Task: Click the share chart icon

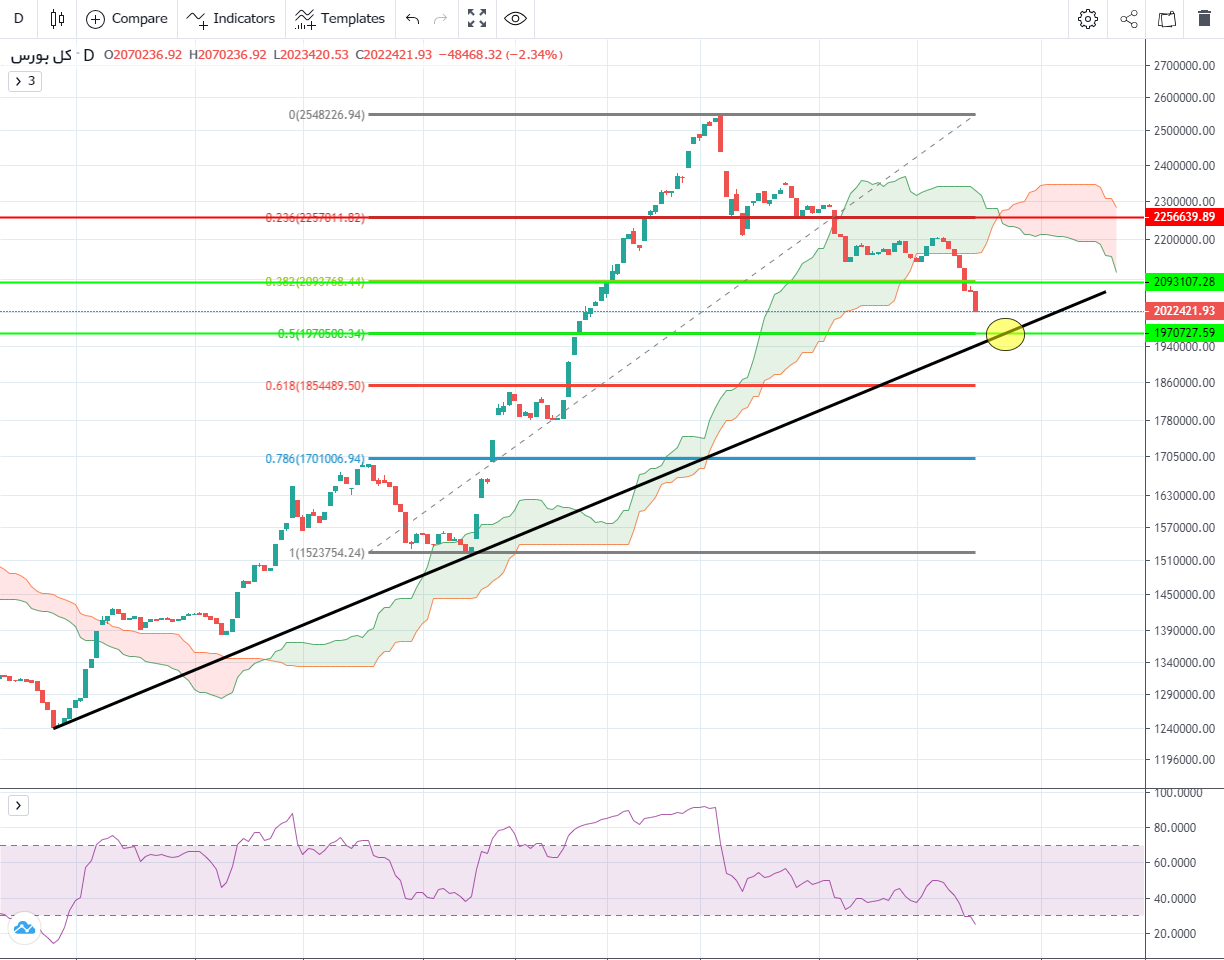Action: (1129, 18)
